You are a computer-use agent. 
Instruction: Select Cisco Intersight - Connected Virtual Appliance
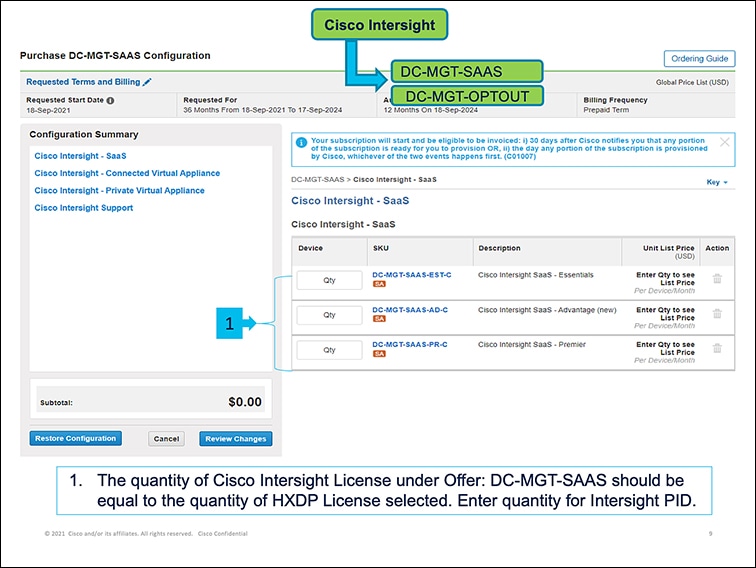127,173
